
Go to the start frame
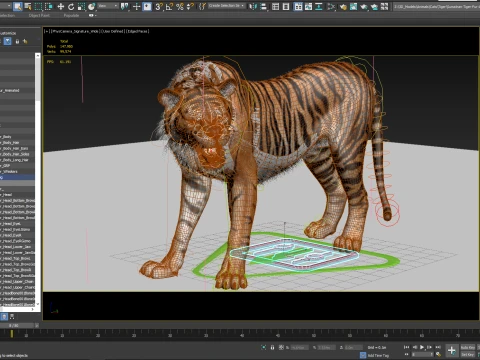click(406, 347)
